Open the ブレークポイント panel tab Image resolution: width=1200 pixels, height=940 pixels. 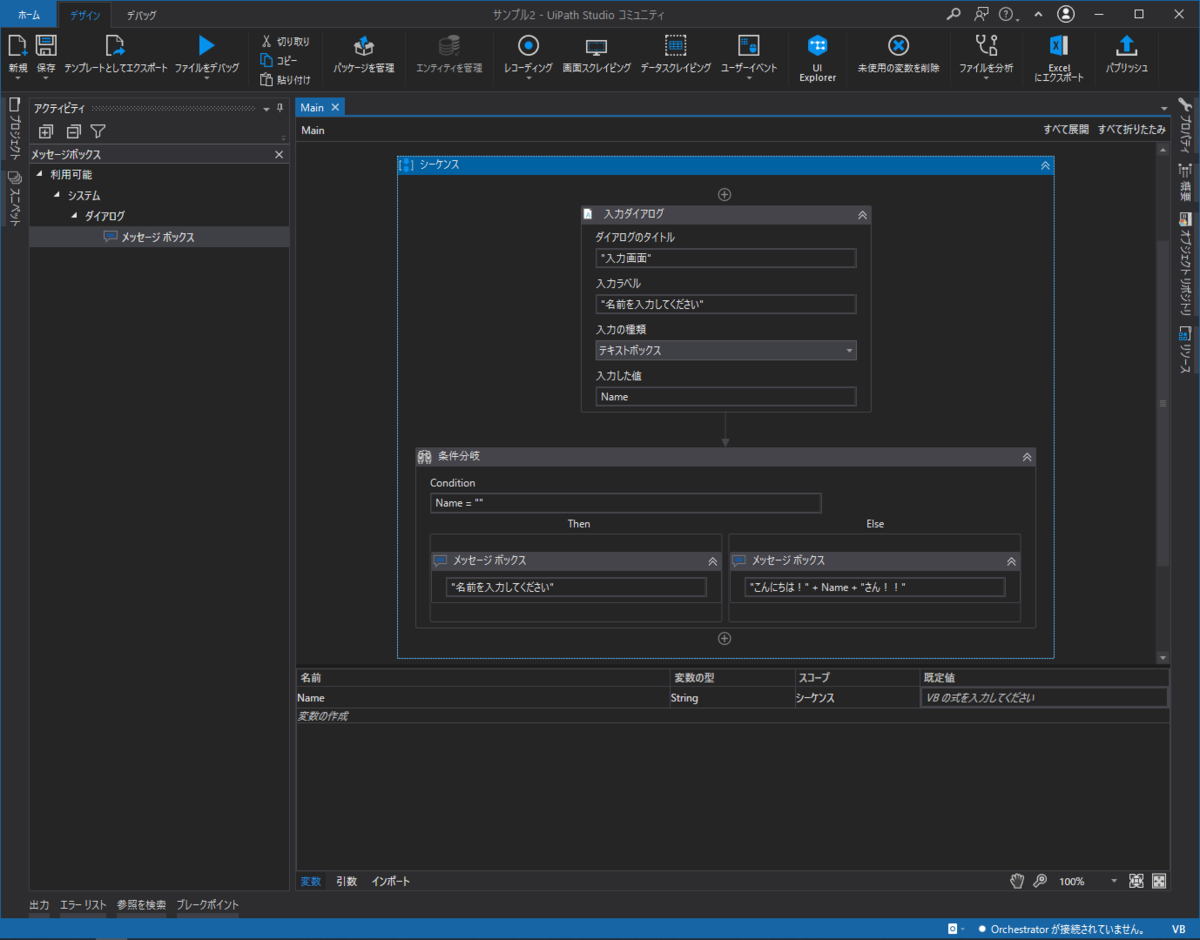[x=208, y=905]
